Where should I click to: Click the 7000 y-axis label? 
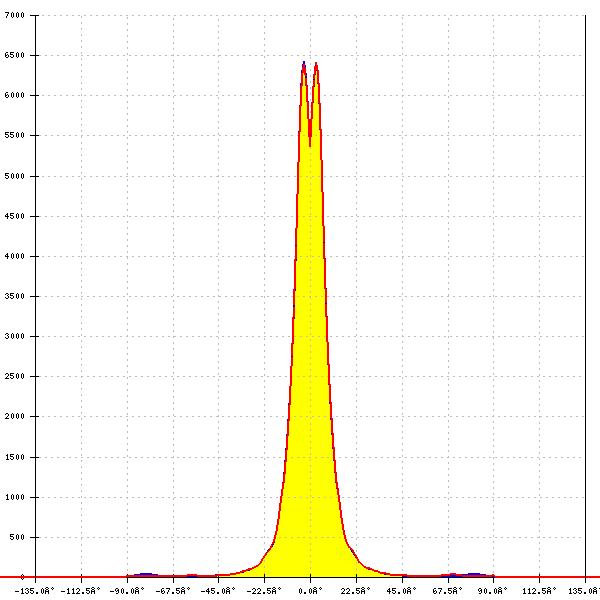[x=15, y=15]
